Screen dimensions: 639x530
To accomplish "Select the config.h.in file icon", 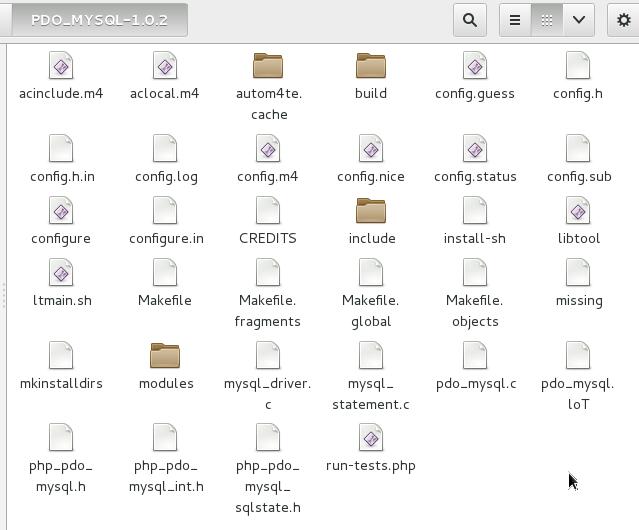I will coord(61,148).
